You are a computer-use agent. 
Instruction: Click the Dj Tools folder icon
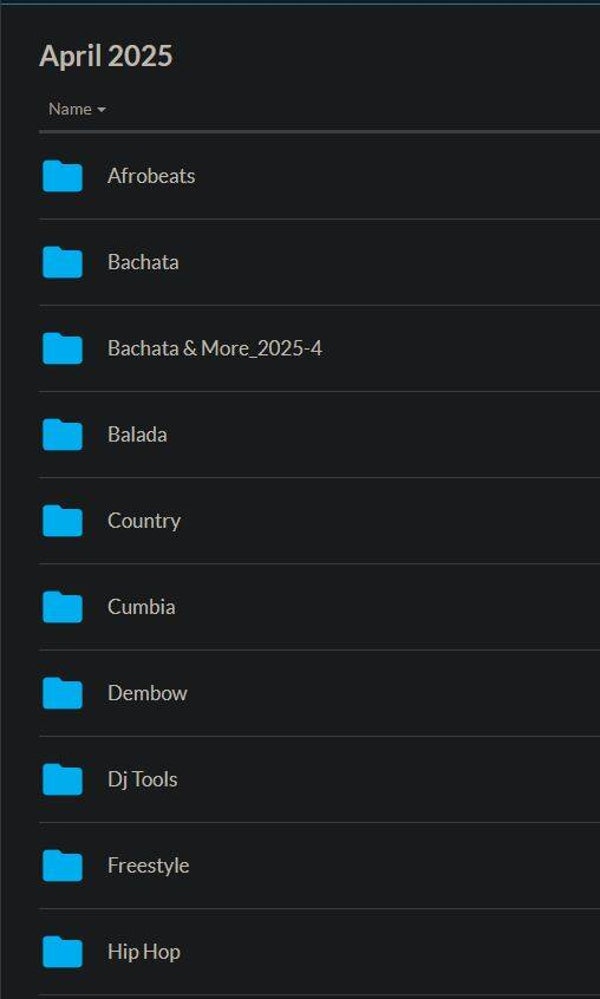(x=62, y=779)
